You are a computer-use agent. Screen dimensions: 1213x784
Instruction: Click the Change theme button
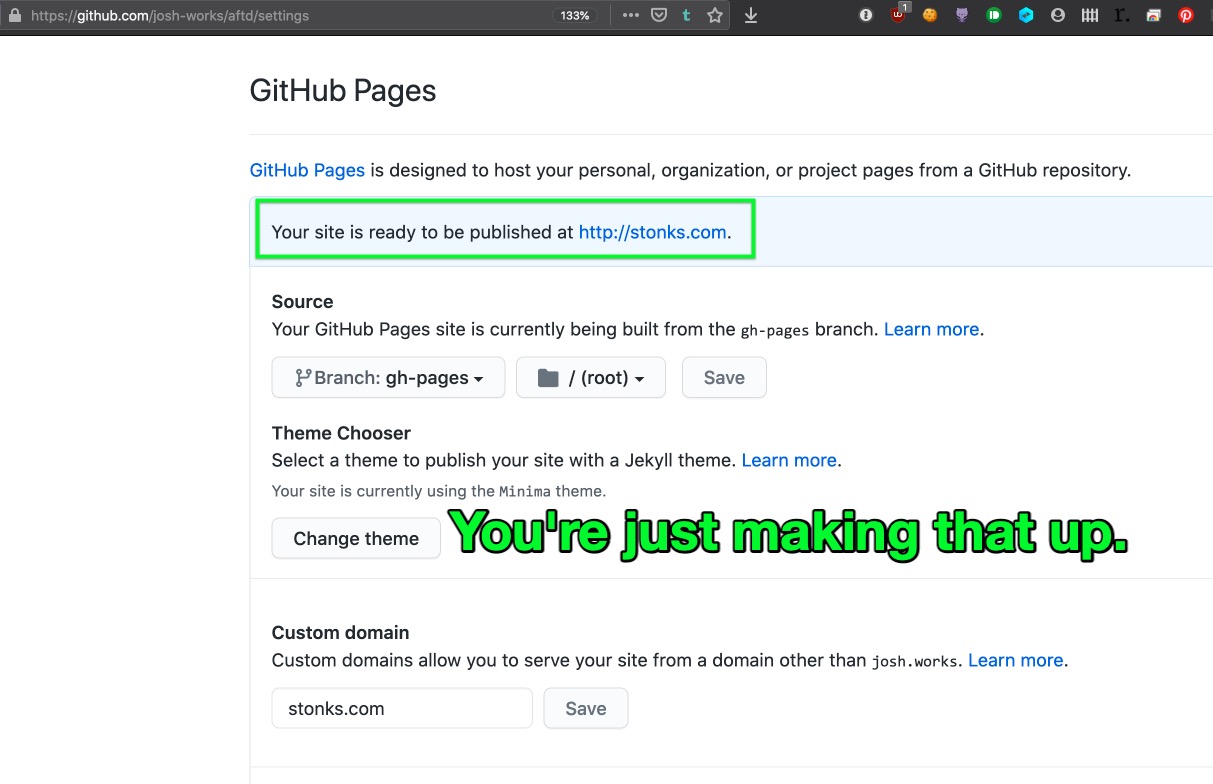pos(356,538)
